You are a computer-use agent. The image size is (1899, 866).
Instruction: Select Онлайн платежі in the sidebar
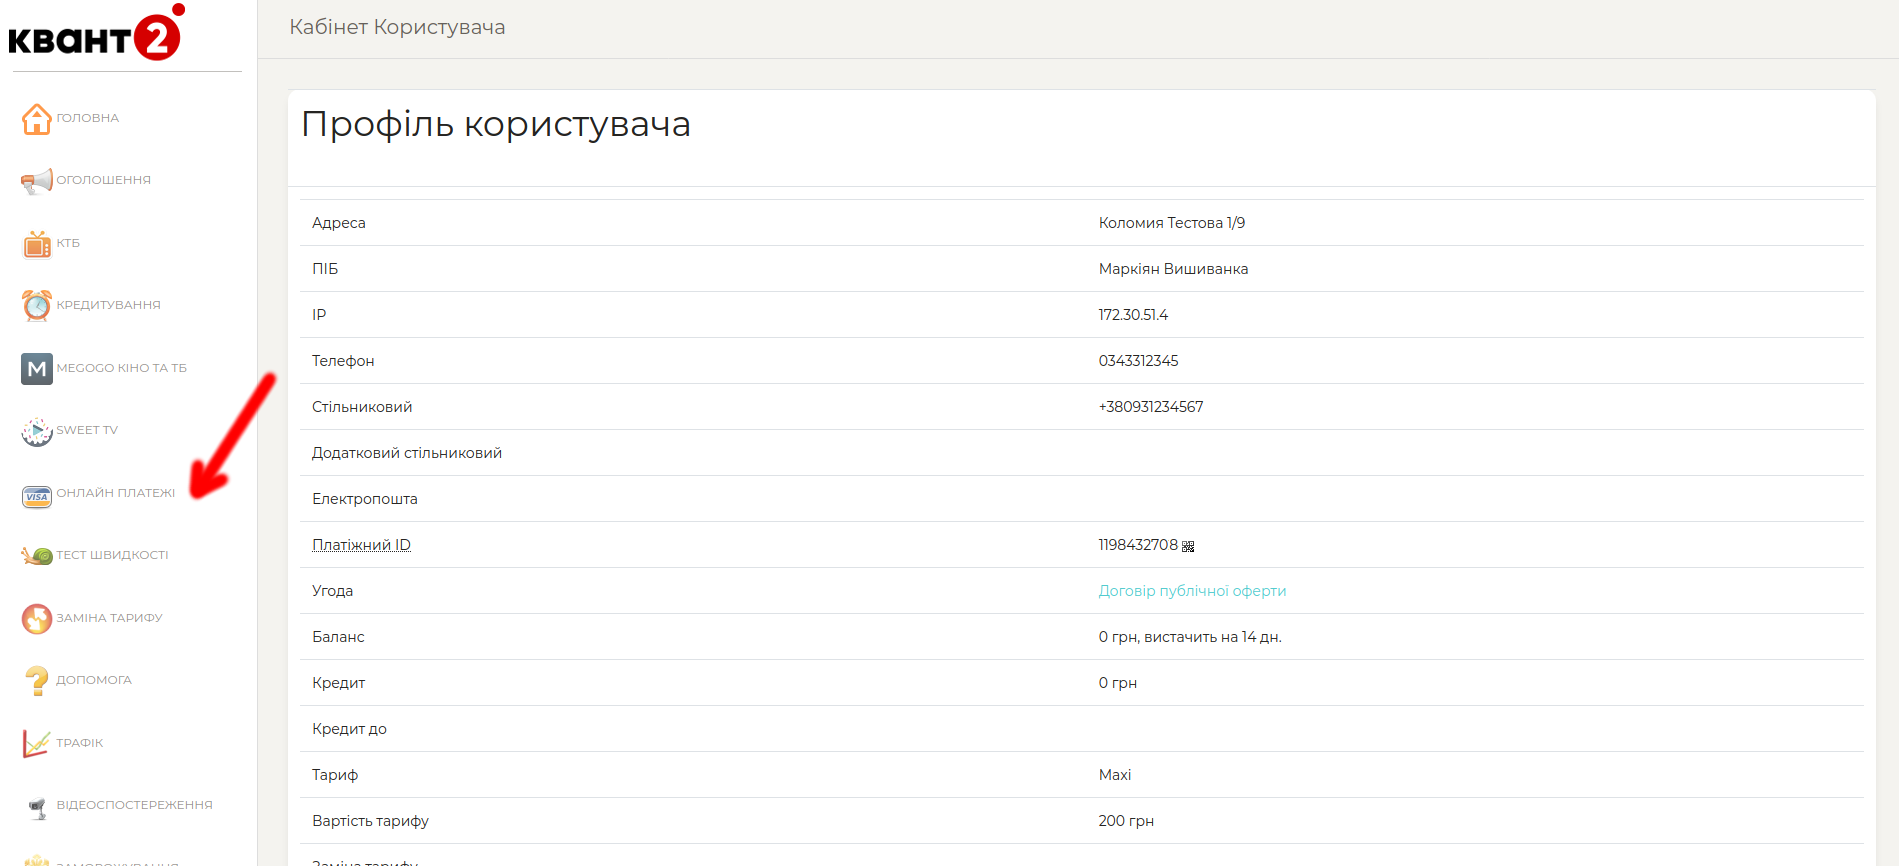(115, 493)
